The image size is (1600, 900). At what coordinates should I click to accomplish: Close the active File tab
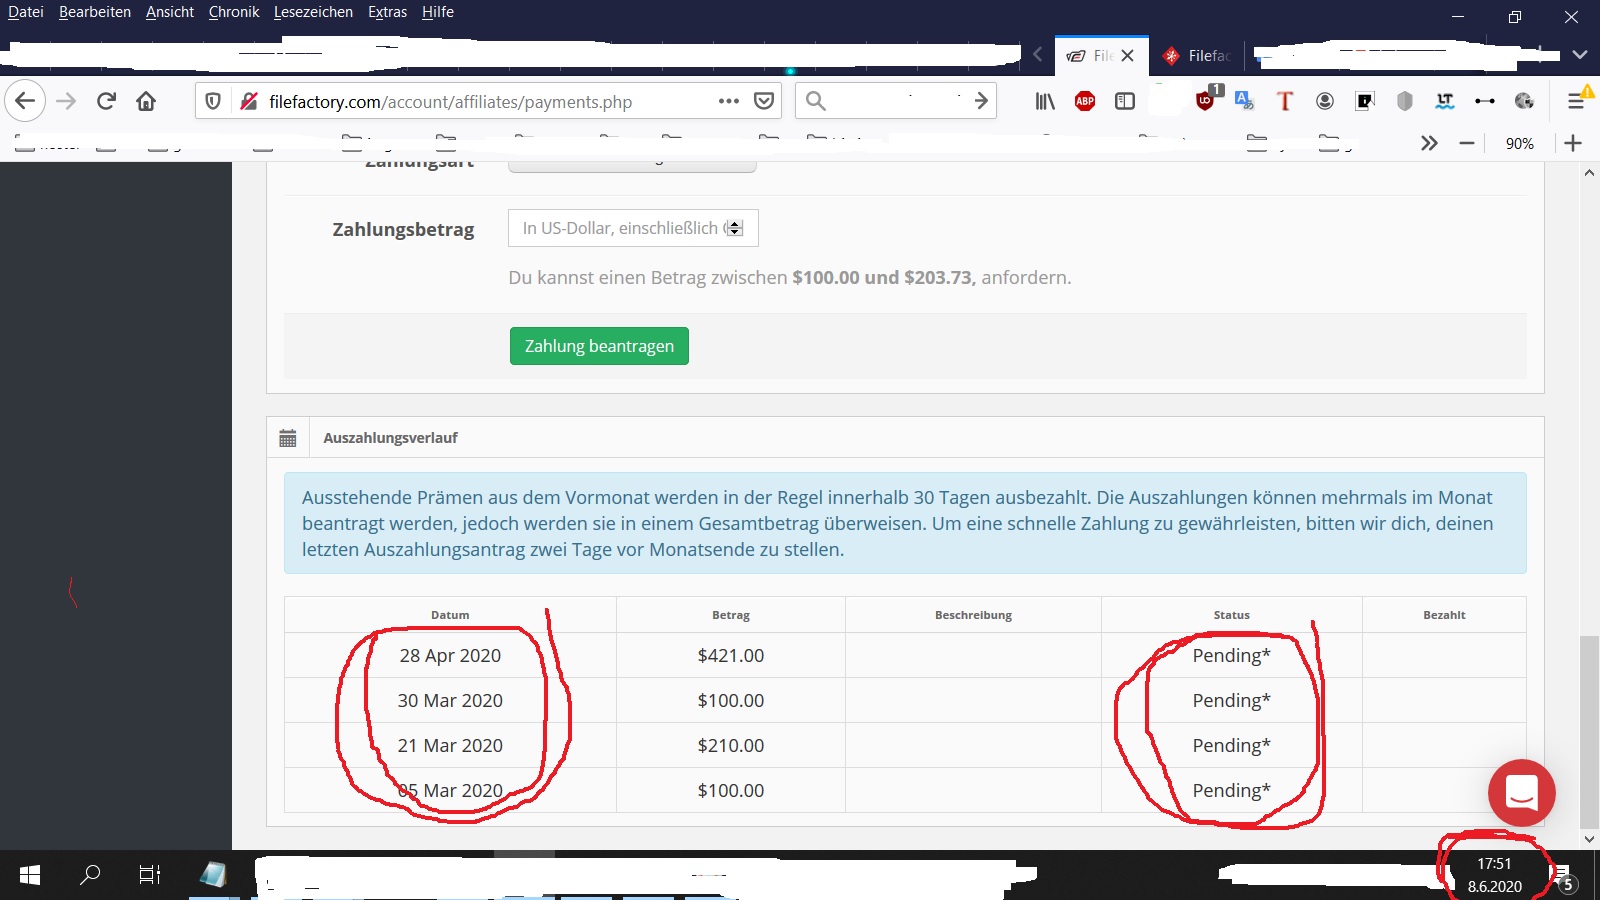[1128, 56]
